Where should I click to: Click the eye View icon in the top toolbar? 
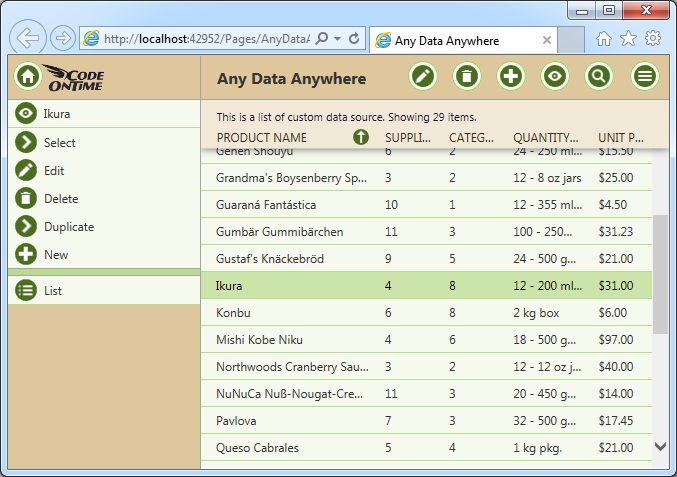pos(555,76)
